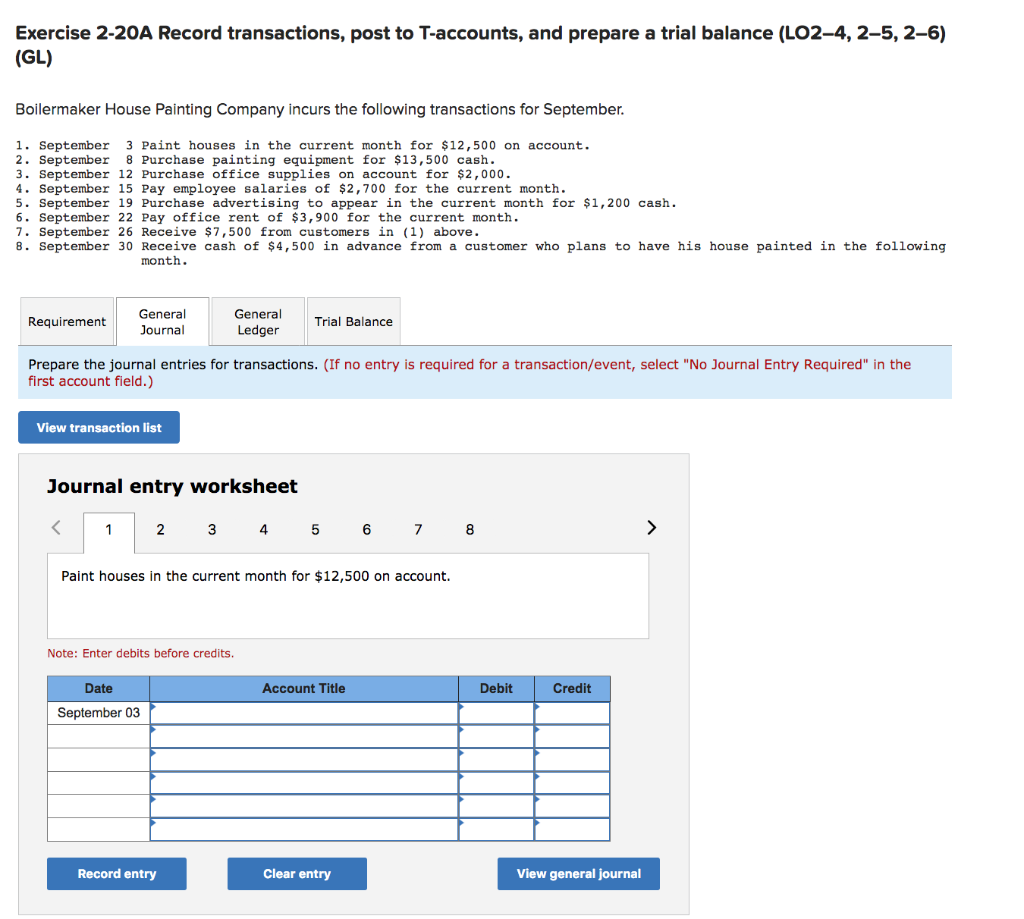Switch to the Trial Balance tab
The width and height of the screenshot is (1024, 919).
point(355,321)
